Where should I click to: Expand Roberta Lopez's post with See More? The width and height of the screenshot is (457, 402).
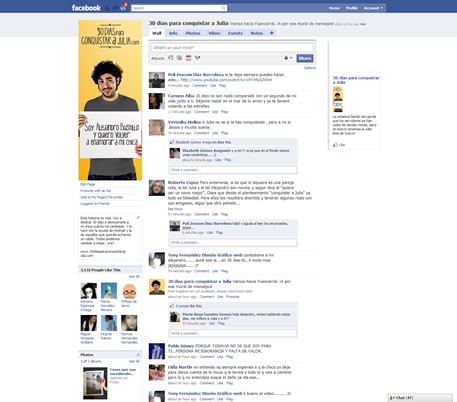pyautogui.click(x=175, y=209)
